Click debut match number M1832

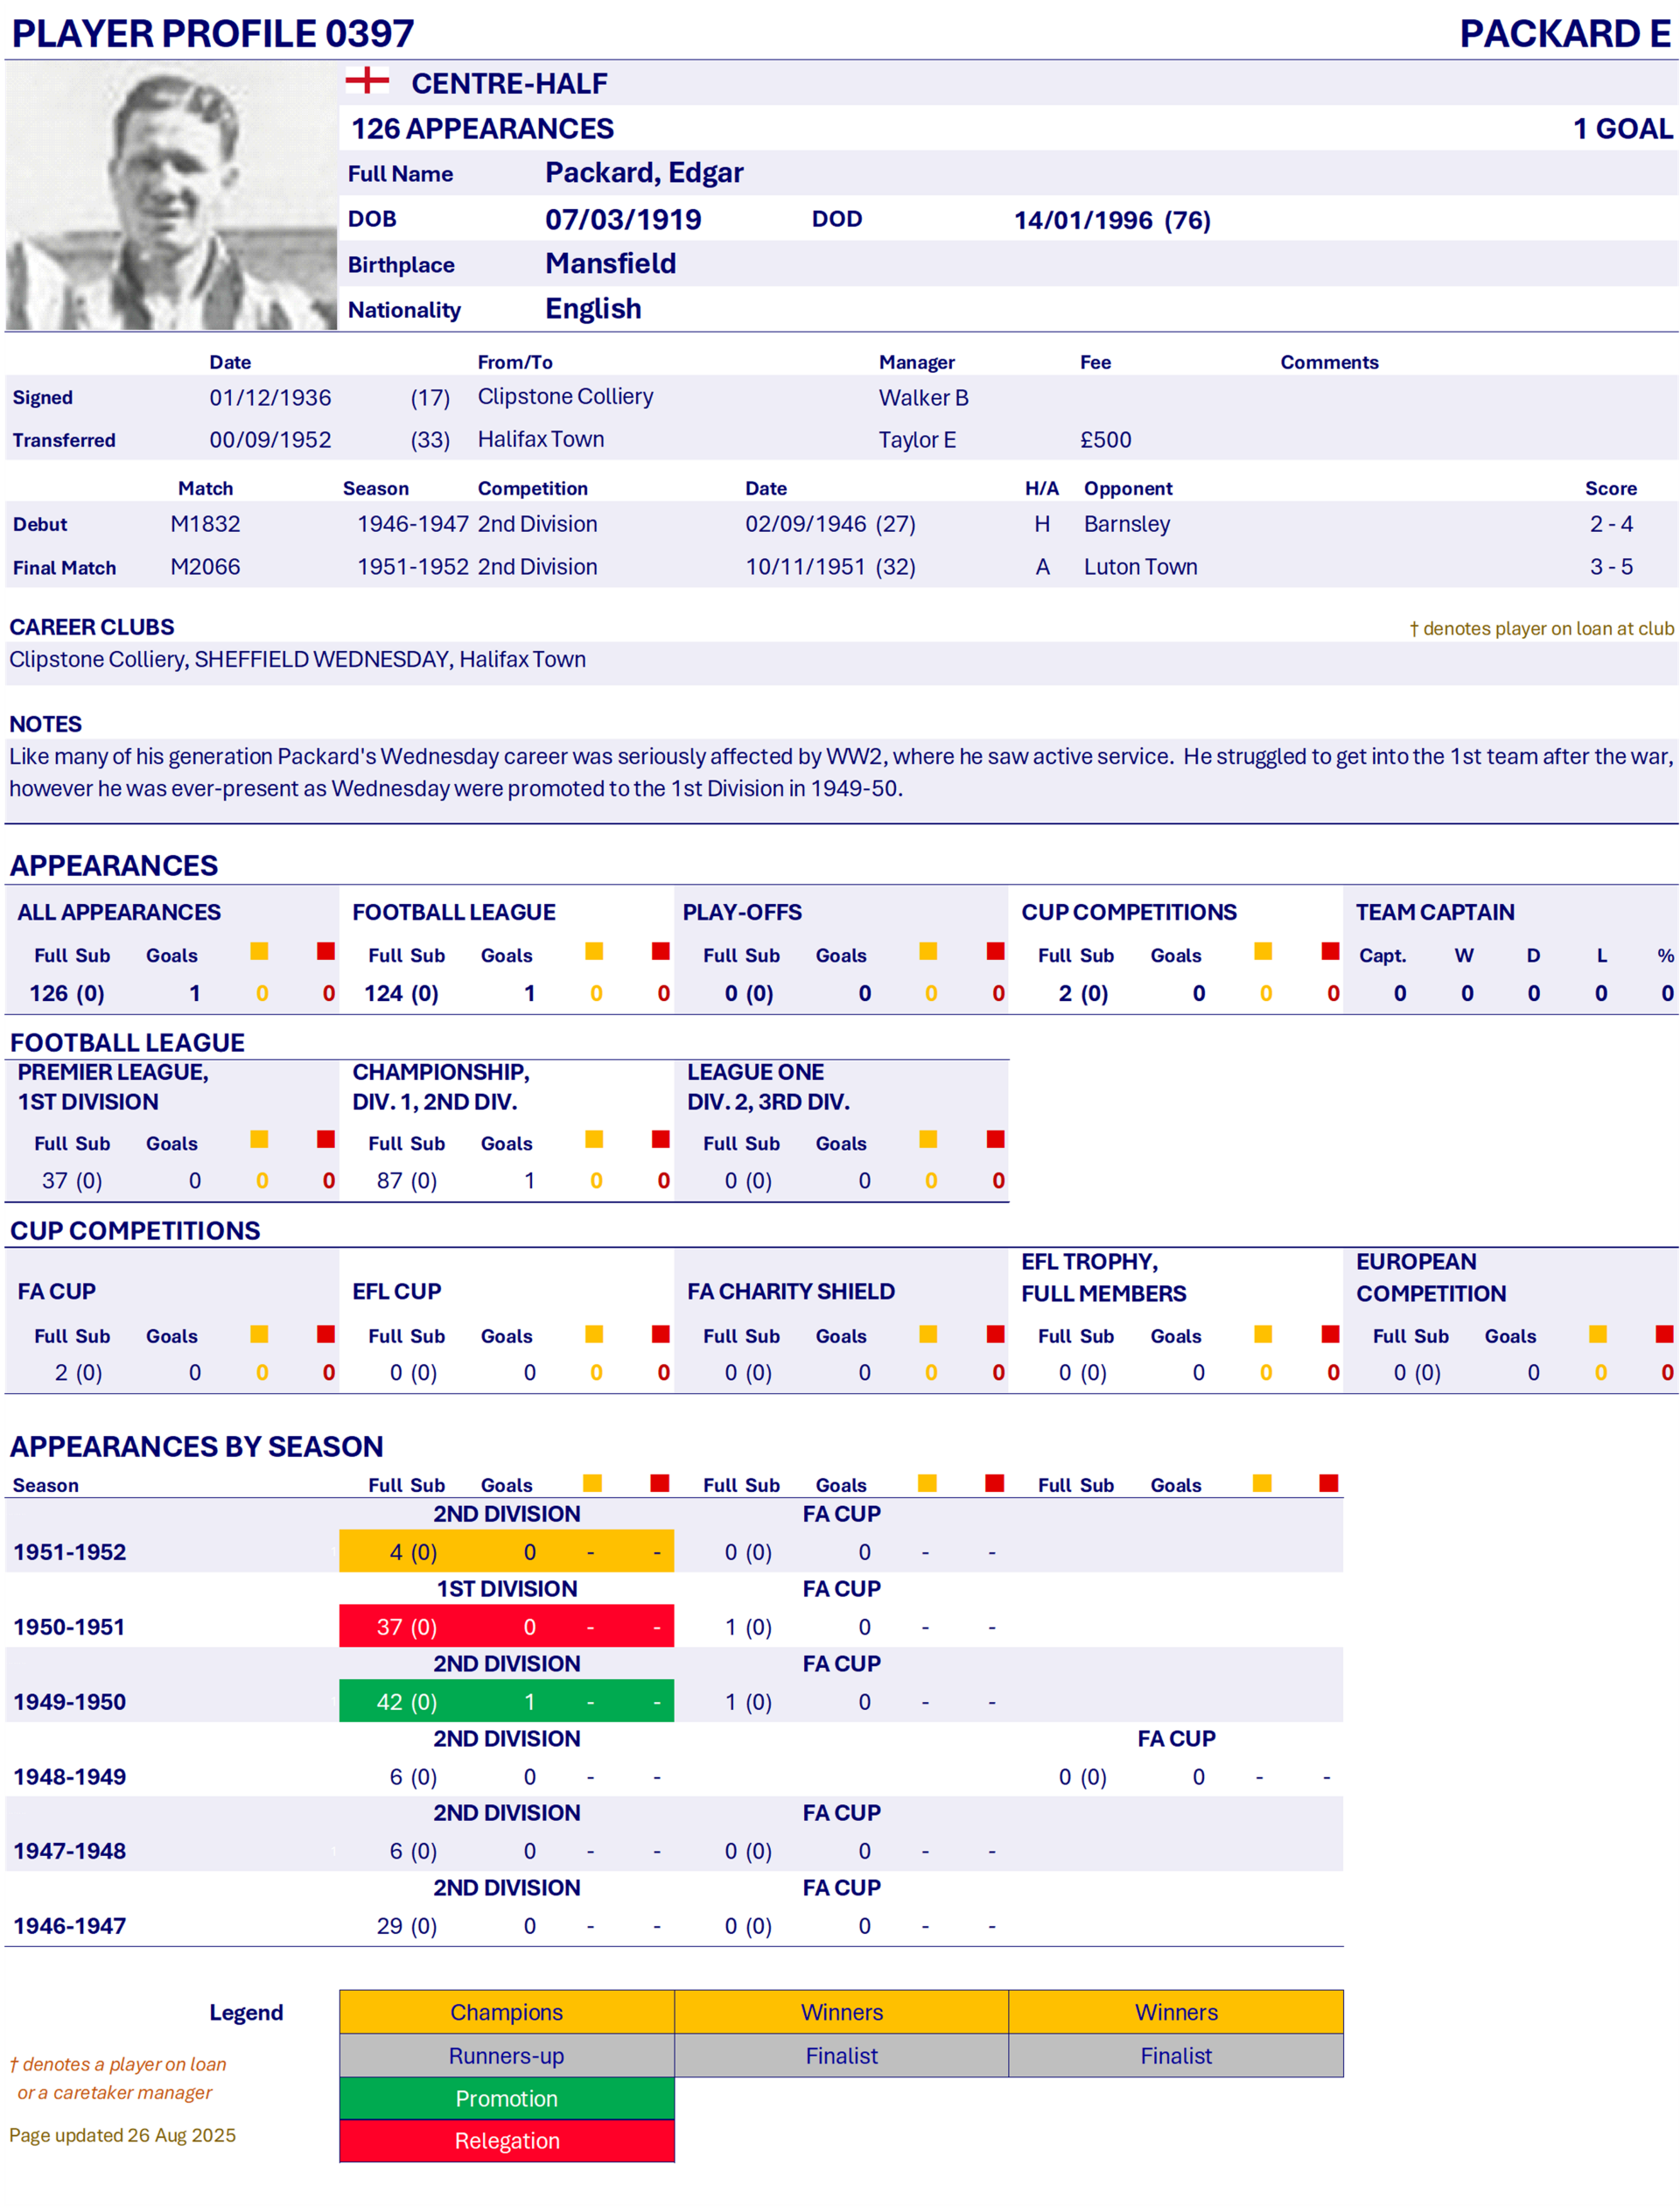point(205,524)
